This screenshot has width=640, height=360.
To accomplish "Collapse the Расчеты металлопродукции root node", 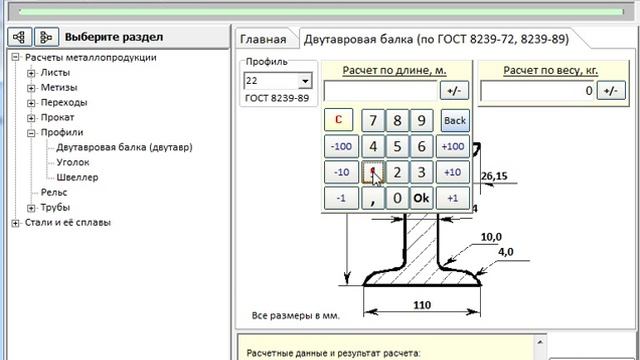I will [15, 58].
